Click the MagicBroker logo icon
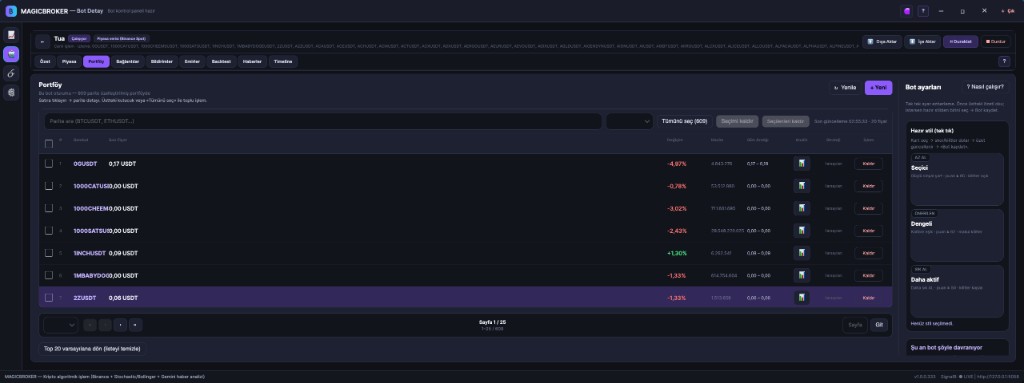Viewport: 1024px width, 383px height. point(10,11)
